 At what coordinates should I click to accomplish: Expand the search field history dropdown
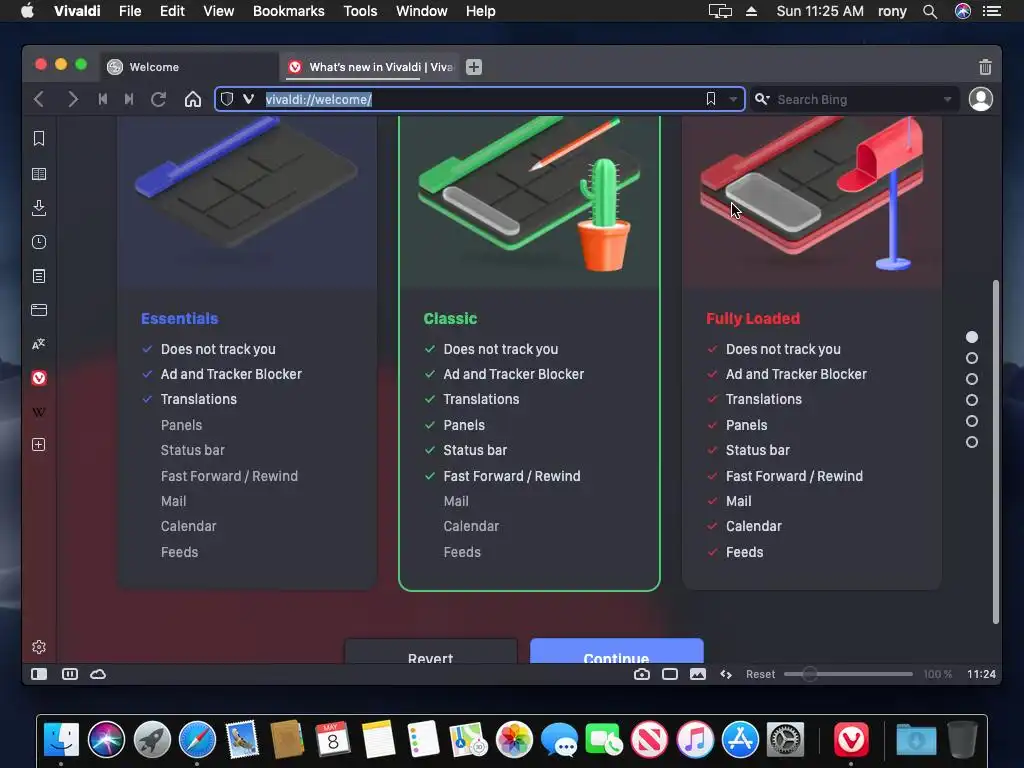coord(947,99)
